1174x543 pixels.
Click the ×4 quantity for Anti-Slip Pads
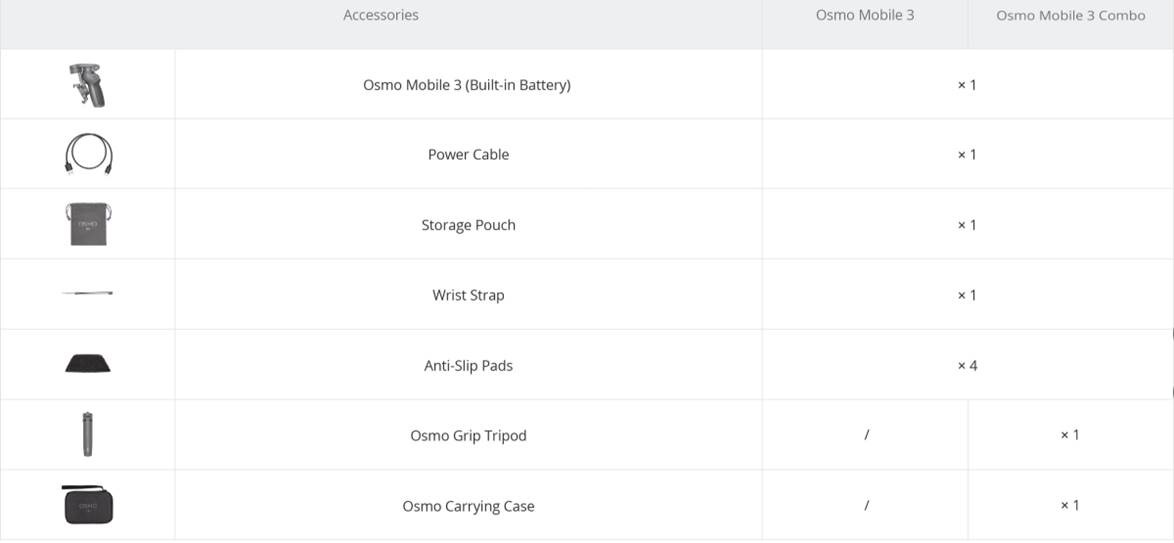point(967,366)
